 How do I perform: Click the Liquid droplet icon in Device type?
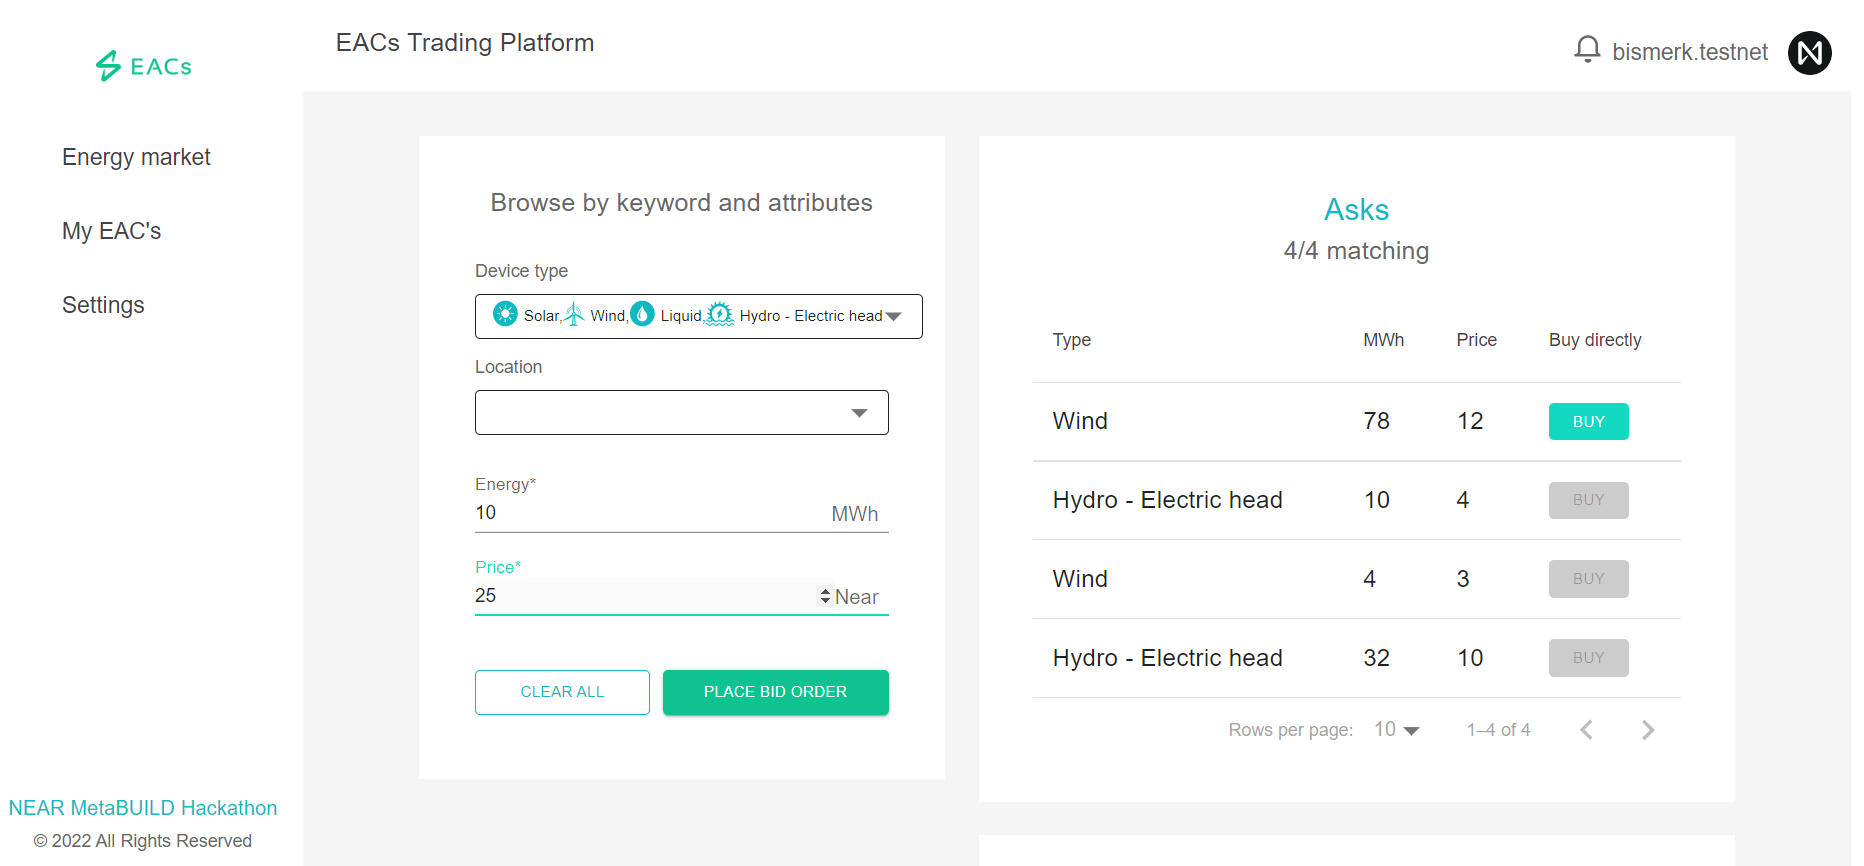[643, 314]
